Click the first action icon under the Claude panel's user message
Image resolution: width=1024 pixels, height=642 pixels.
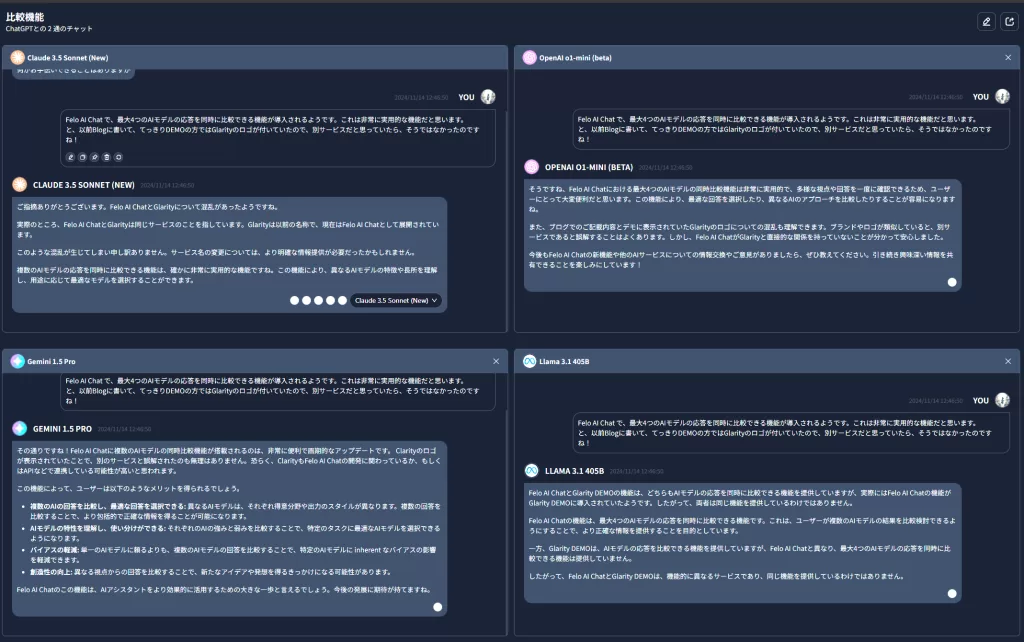pos(70,157)
